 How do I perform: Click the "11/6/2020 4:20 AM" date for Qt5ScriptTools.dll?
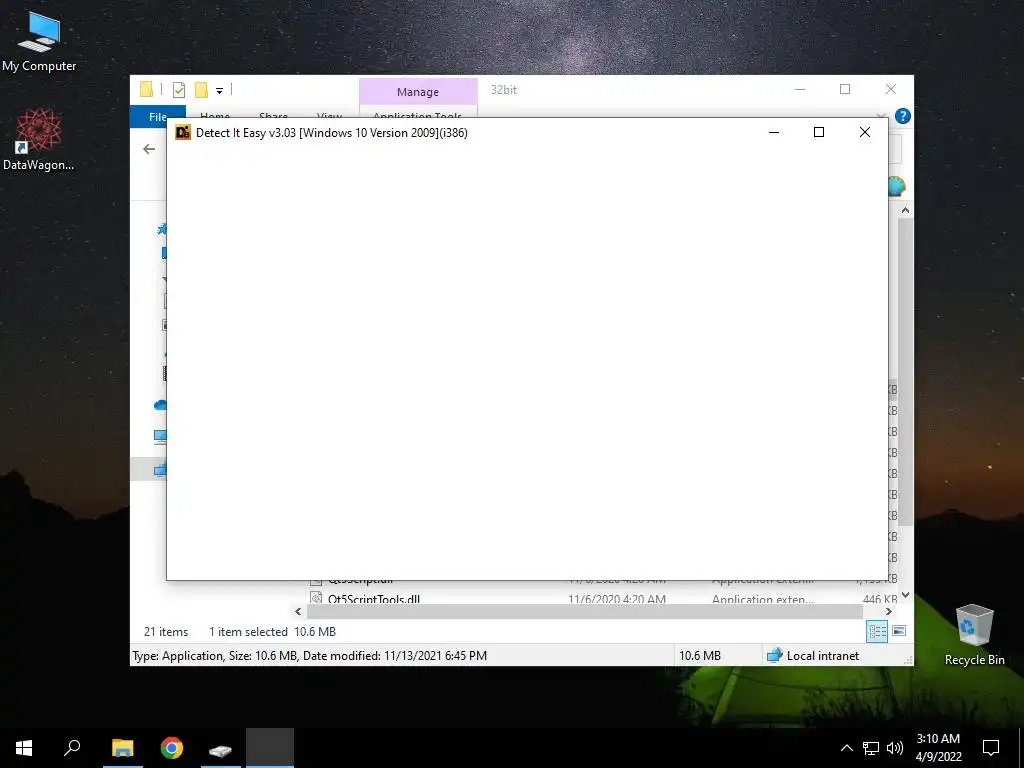pyautogui.click(x=616, y=599)
